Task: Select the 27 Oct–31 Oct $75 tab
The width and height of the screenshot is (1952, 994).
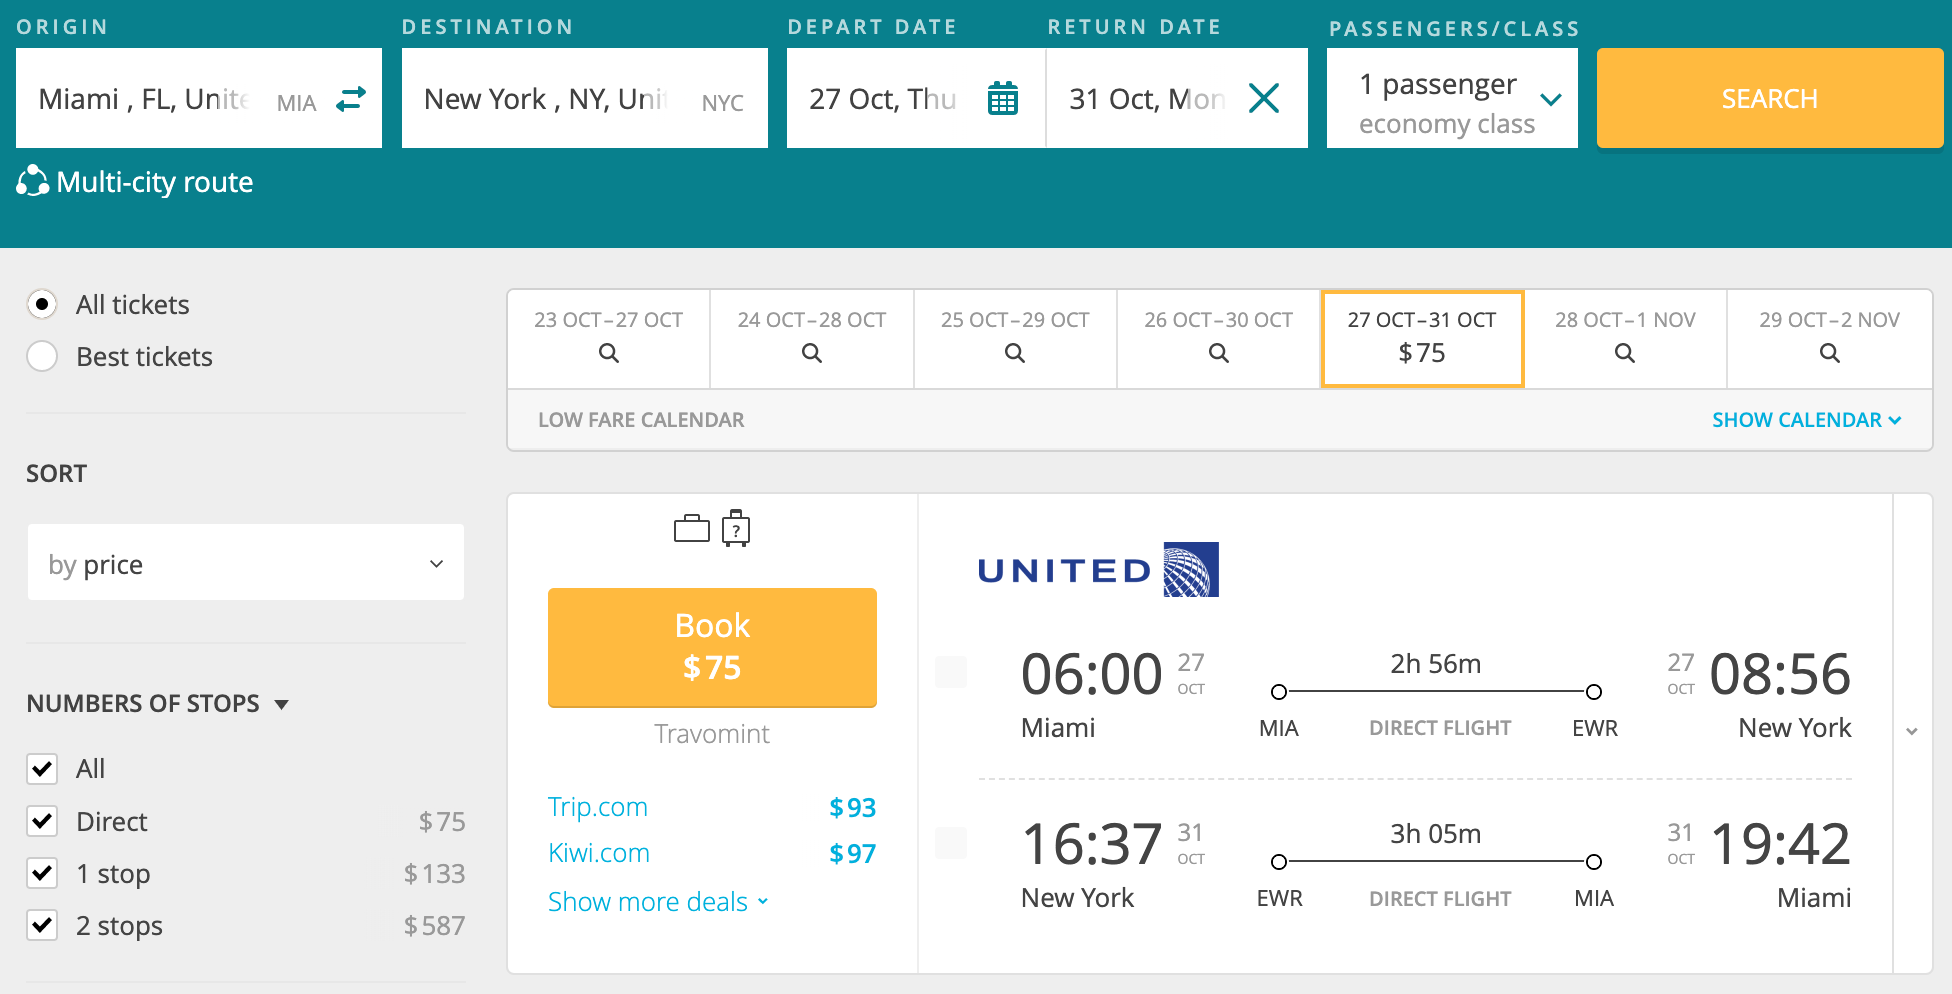Action: 1422,338
